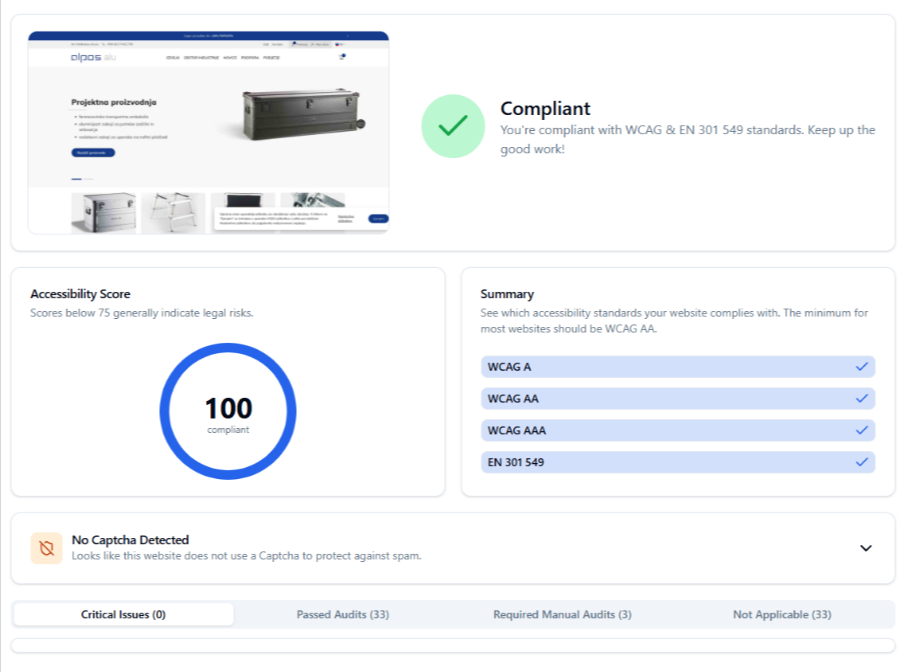This screenshot has width=909, height=672.
Task: Switch to the Critical Issues (0) tab
Action: click(x=123, y=614)
